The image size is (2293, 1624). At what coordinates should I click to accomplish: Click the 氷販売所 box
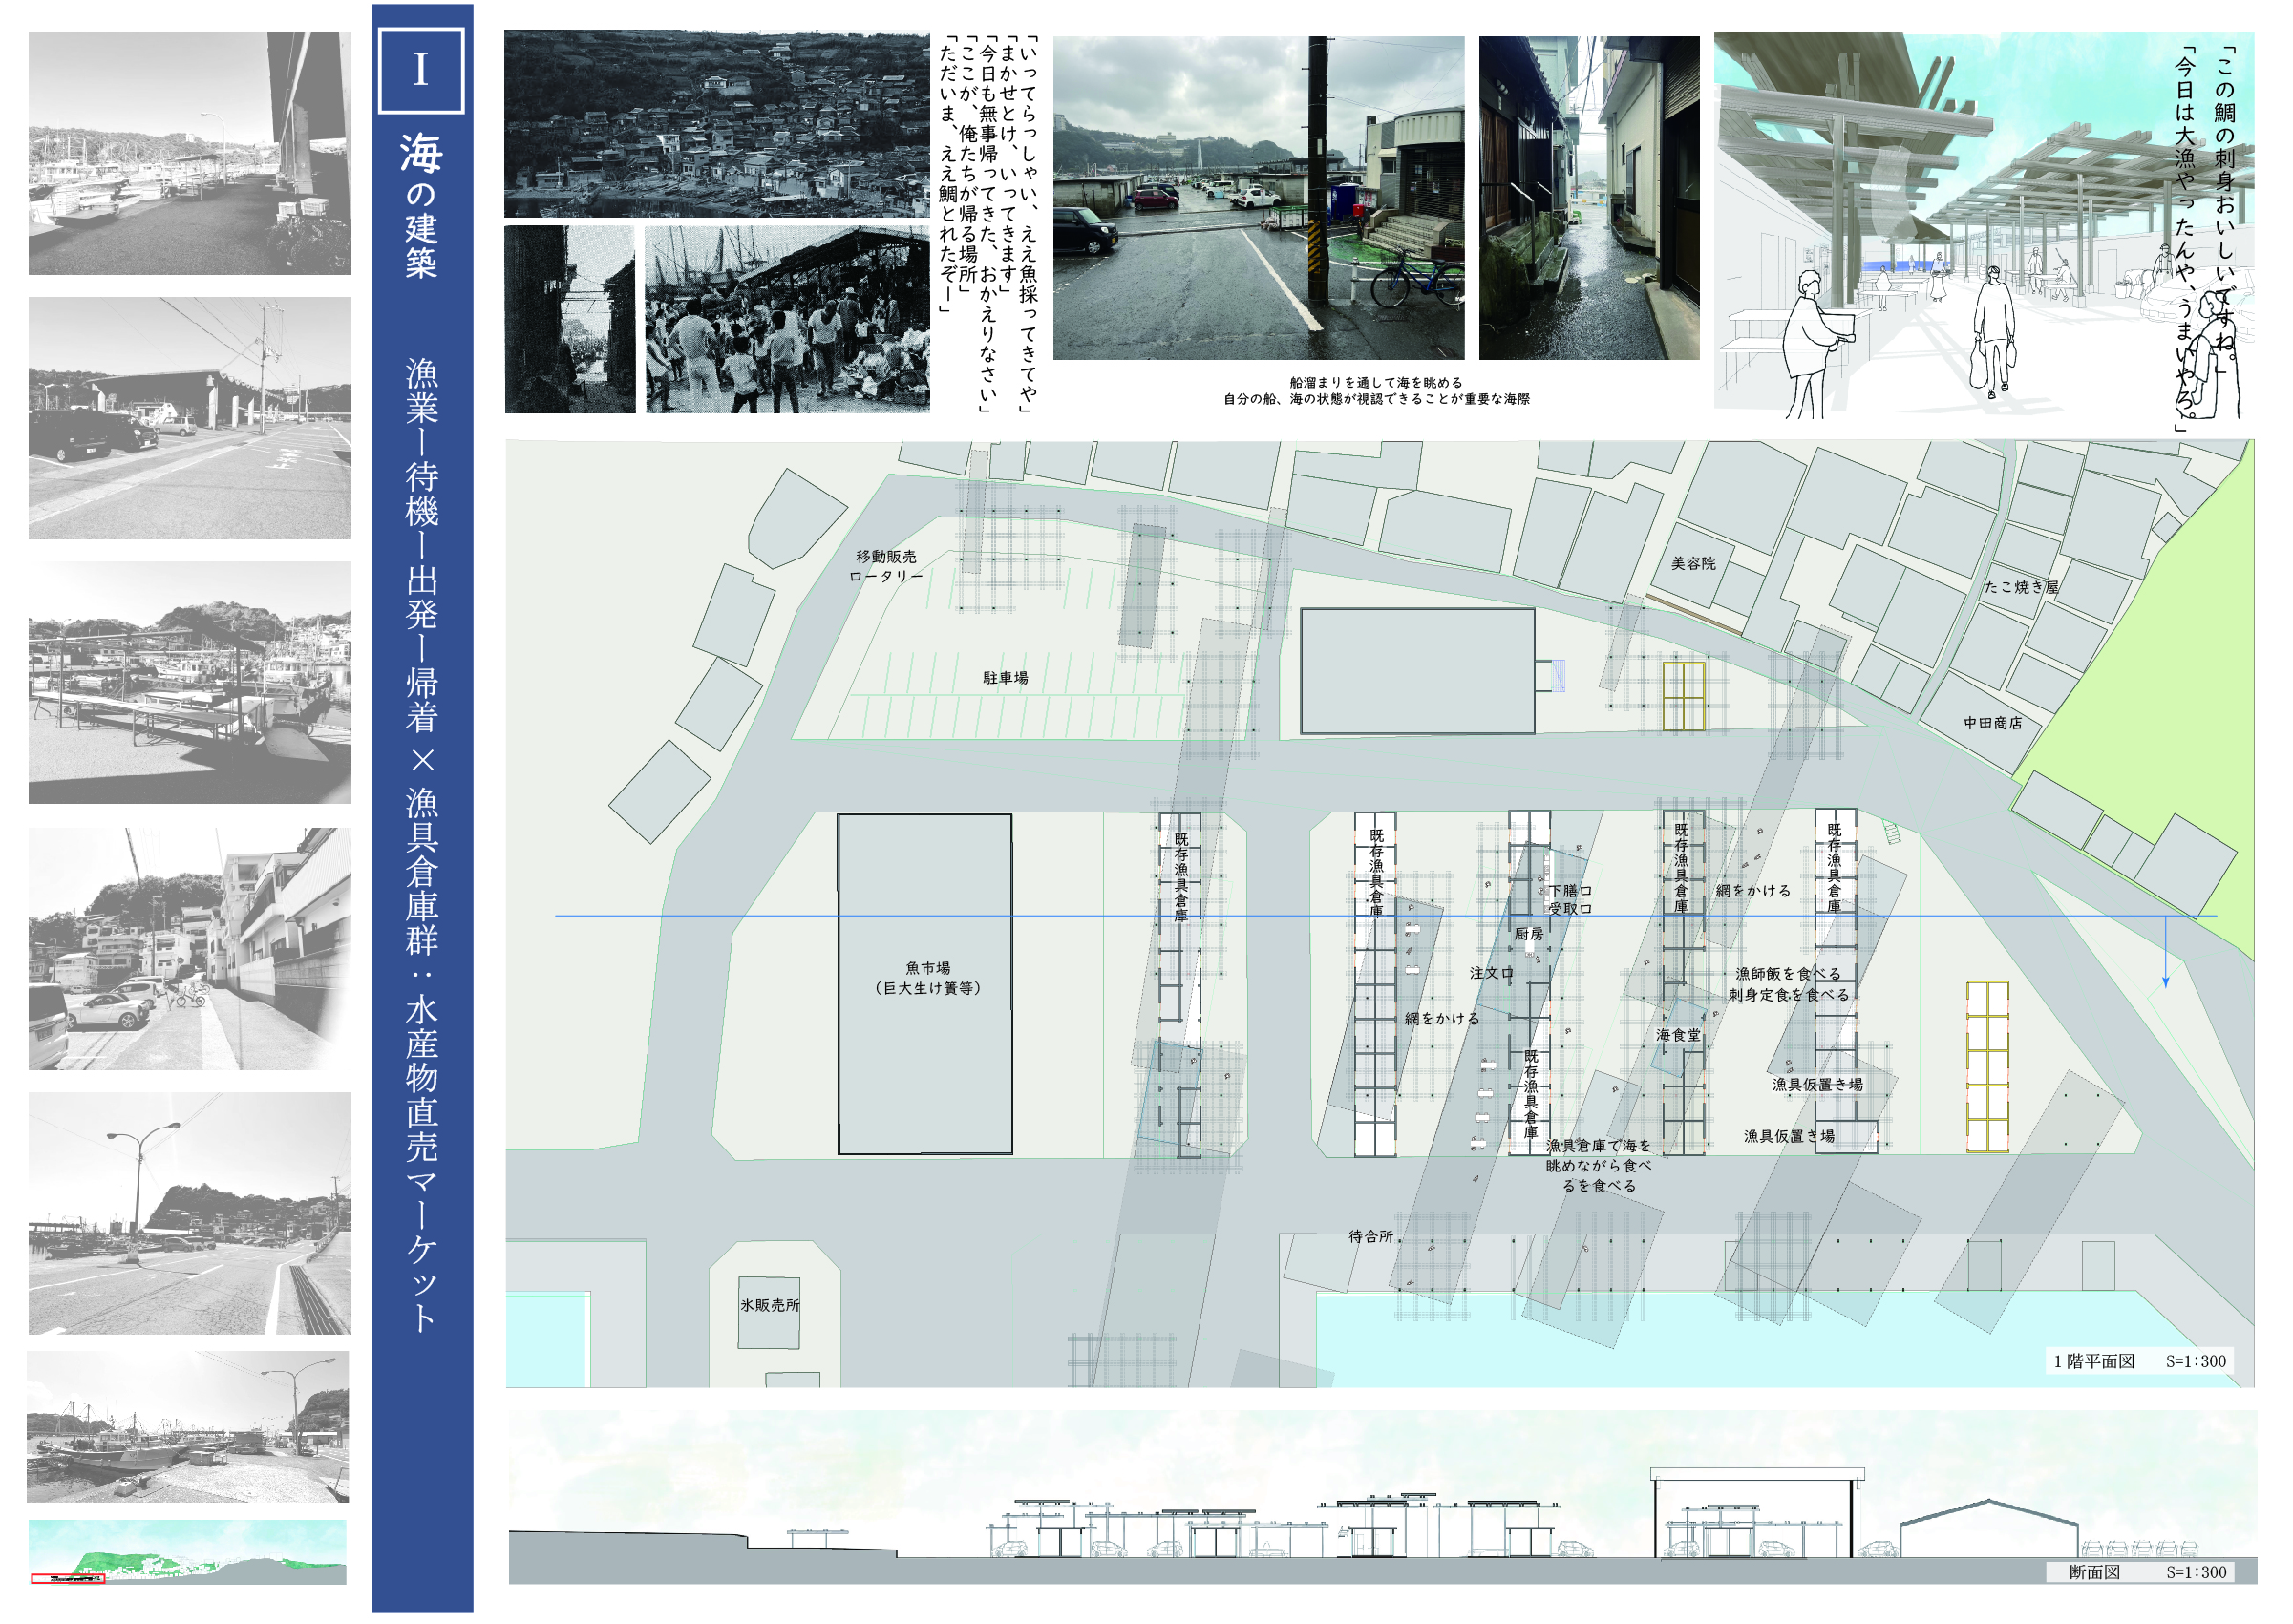pyautogui.click(x=769, y=1312)
